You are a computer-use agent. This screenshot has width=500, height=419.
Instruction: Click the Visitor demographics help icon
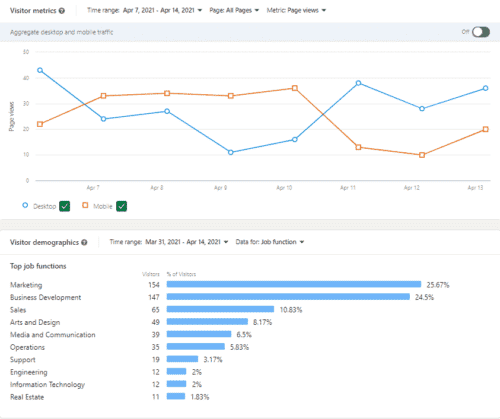(84, 242)
